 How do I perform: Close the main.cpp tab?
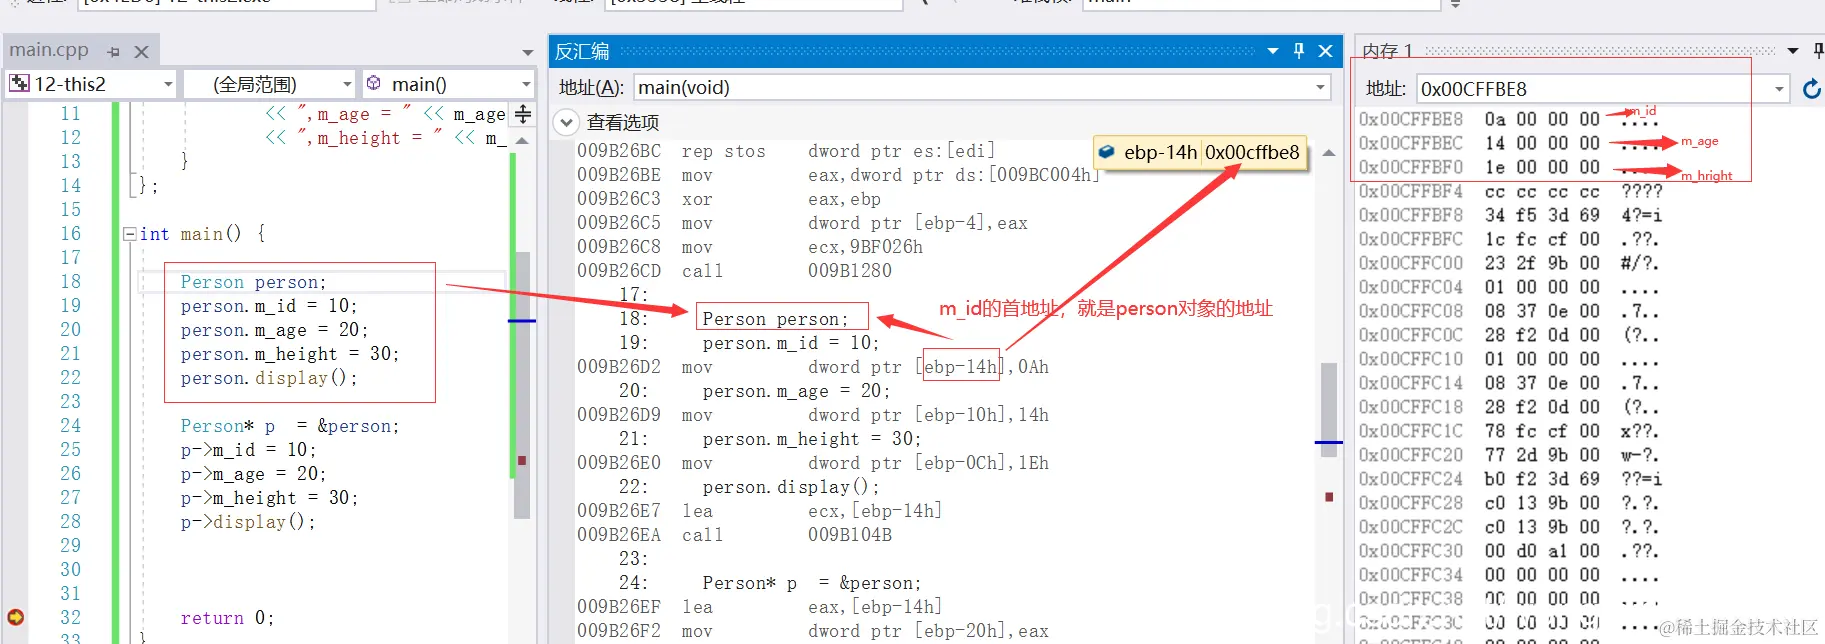click(x=142, y=51)
